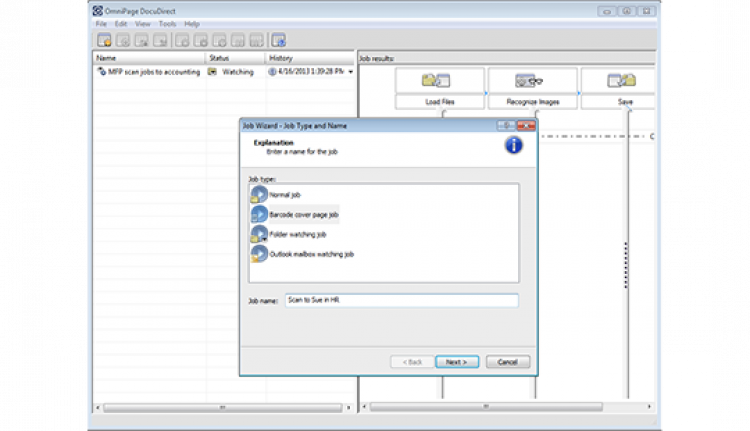Screen dimensions: 750x431
Task: Click the toolbar icon with blue help badge
Action: point(278,41)
